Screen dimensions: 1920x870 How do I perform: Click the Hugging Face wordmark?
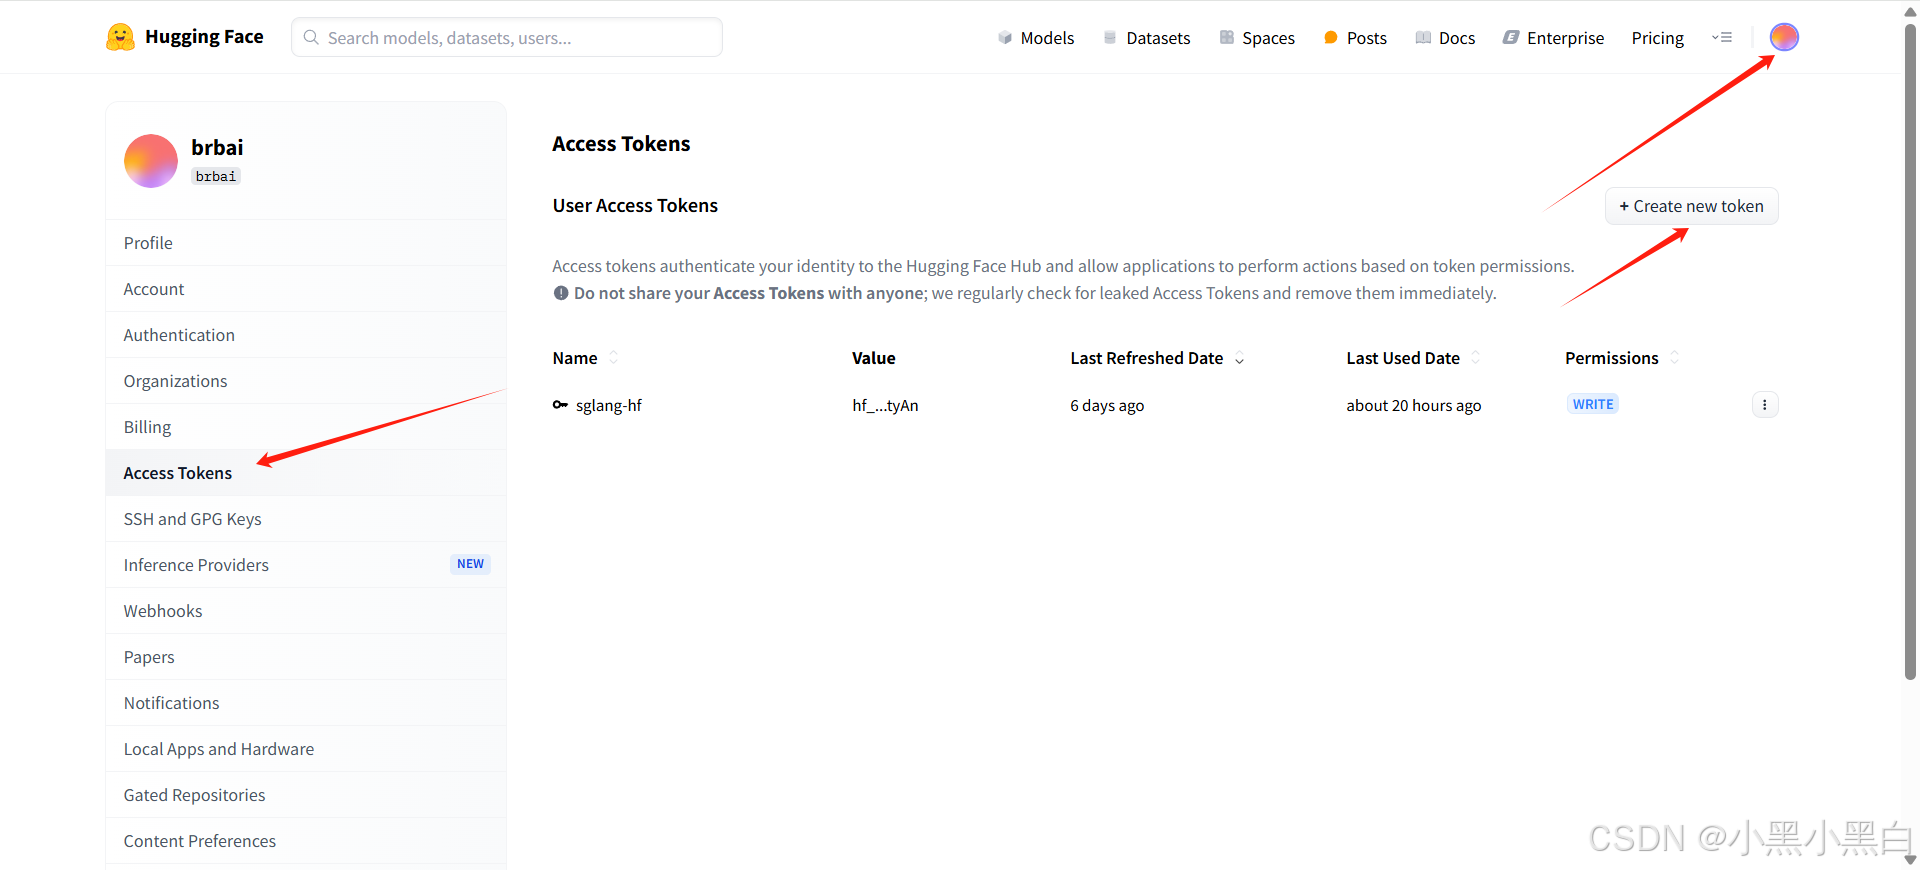(x=204, y=37)
